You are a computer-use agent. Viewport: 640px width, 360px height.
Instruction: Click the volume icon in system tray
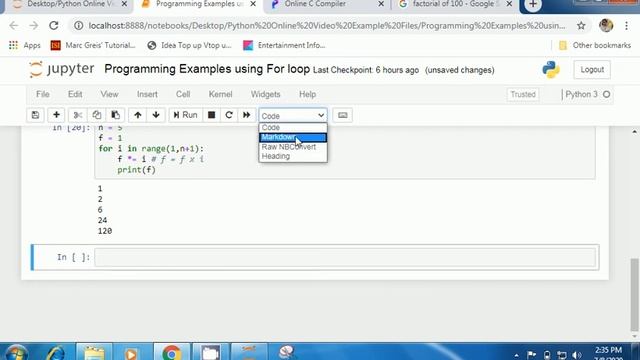576,355
